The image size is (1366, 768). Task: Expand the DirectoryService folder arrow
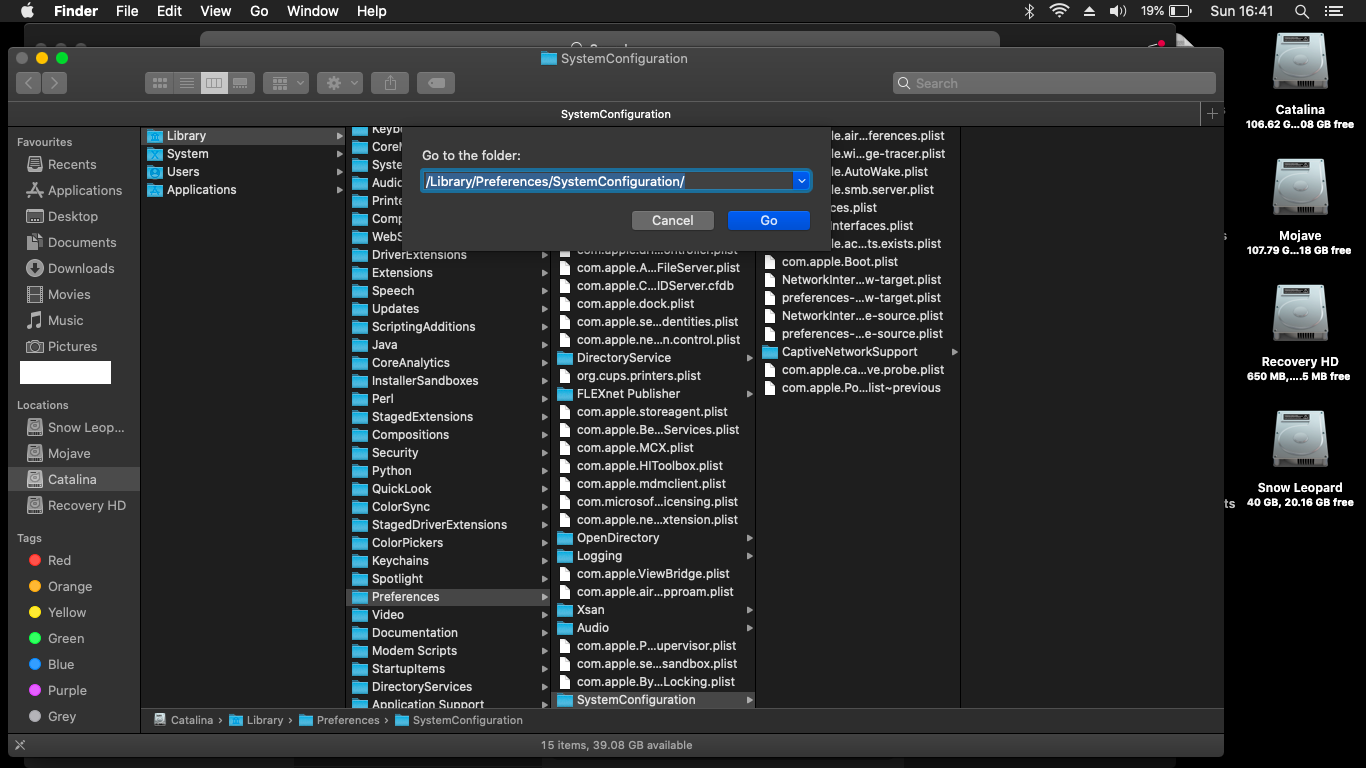pyautogui.click(x=750, y=358)
